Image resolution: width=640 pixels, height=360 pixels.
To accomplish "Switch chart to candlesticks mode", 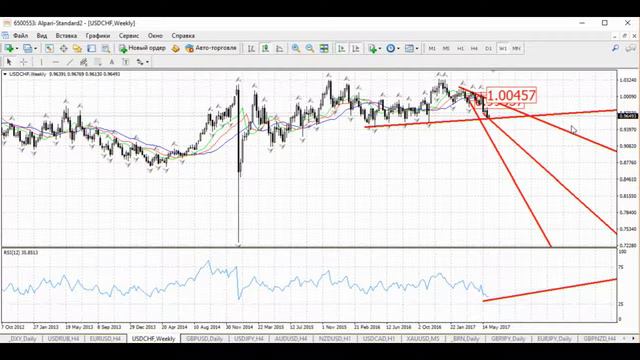I will click(x=265, y=49).
